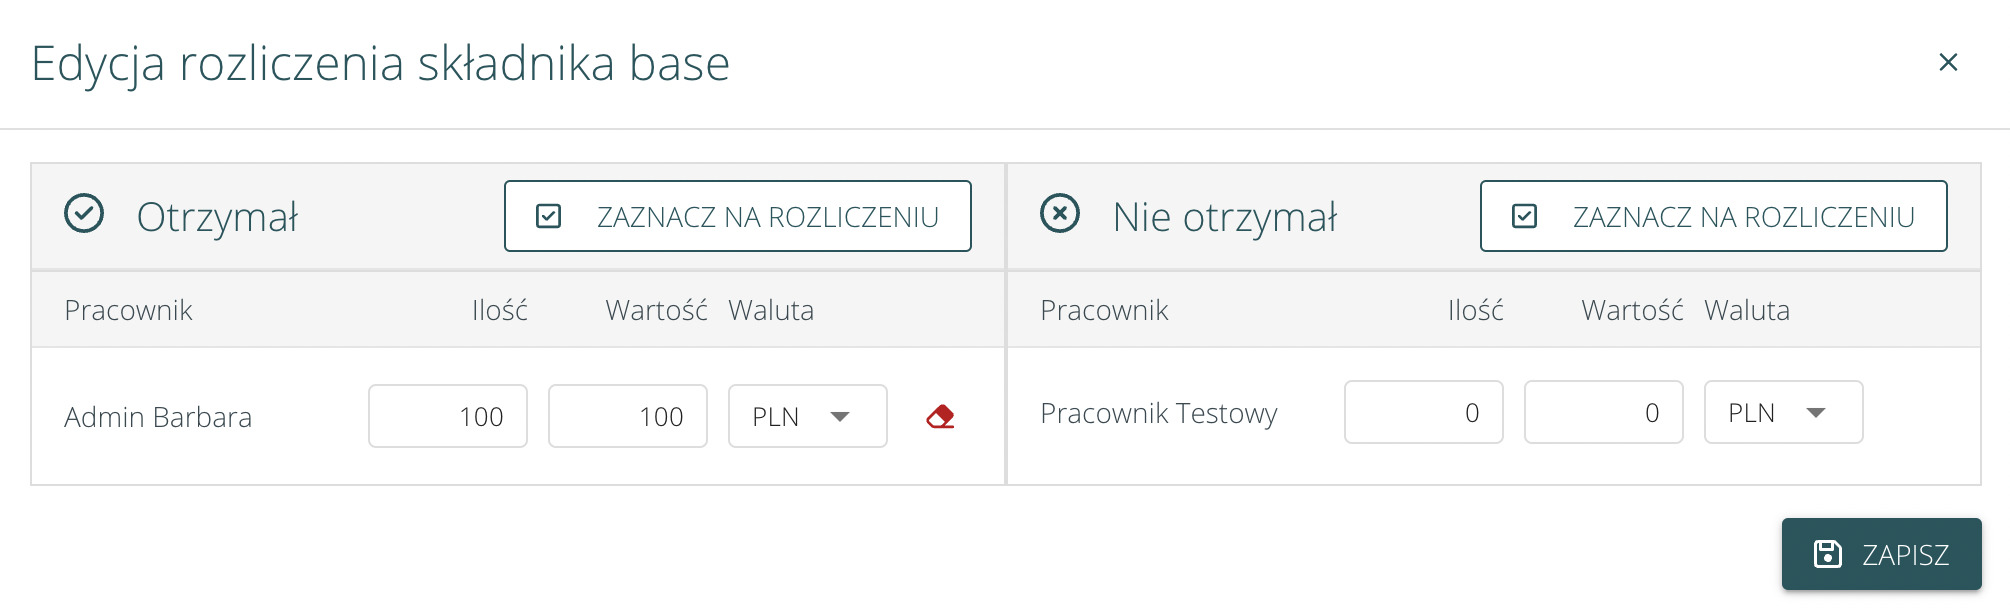Open the PLN currency dropdown for Pracownik Testowy

coord(1783,412)
